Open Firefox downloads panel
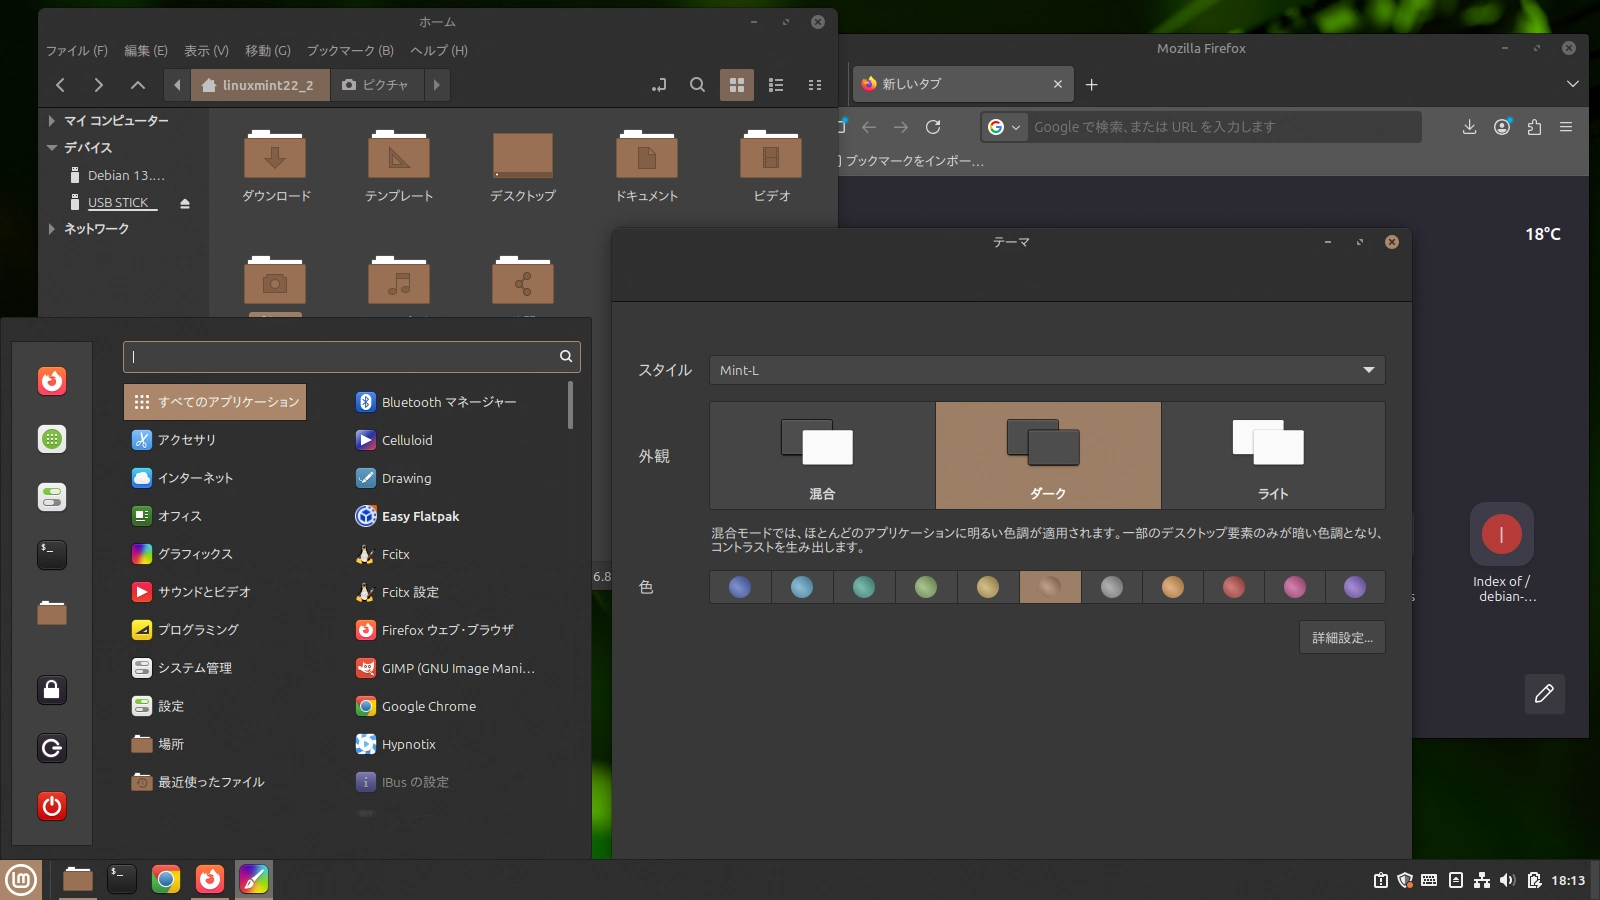The image size is (1600, 900). [1469, 127]
